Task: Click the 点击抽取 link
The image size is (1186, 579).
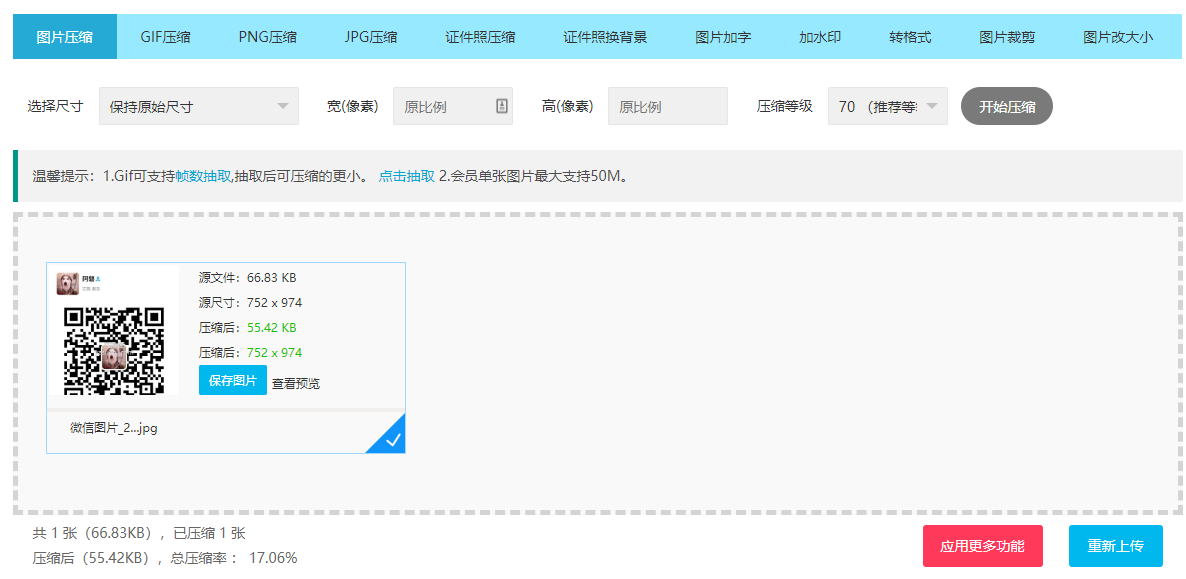Action: pyautogui.click(x=407, y=176)
